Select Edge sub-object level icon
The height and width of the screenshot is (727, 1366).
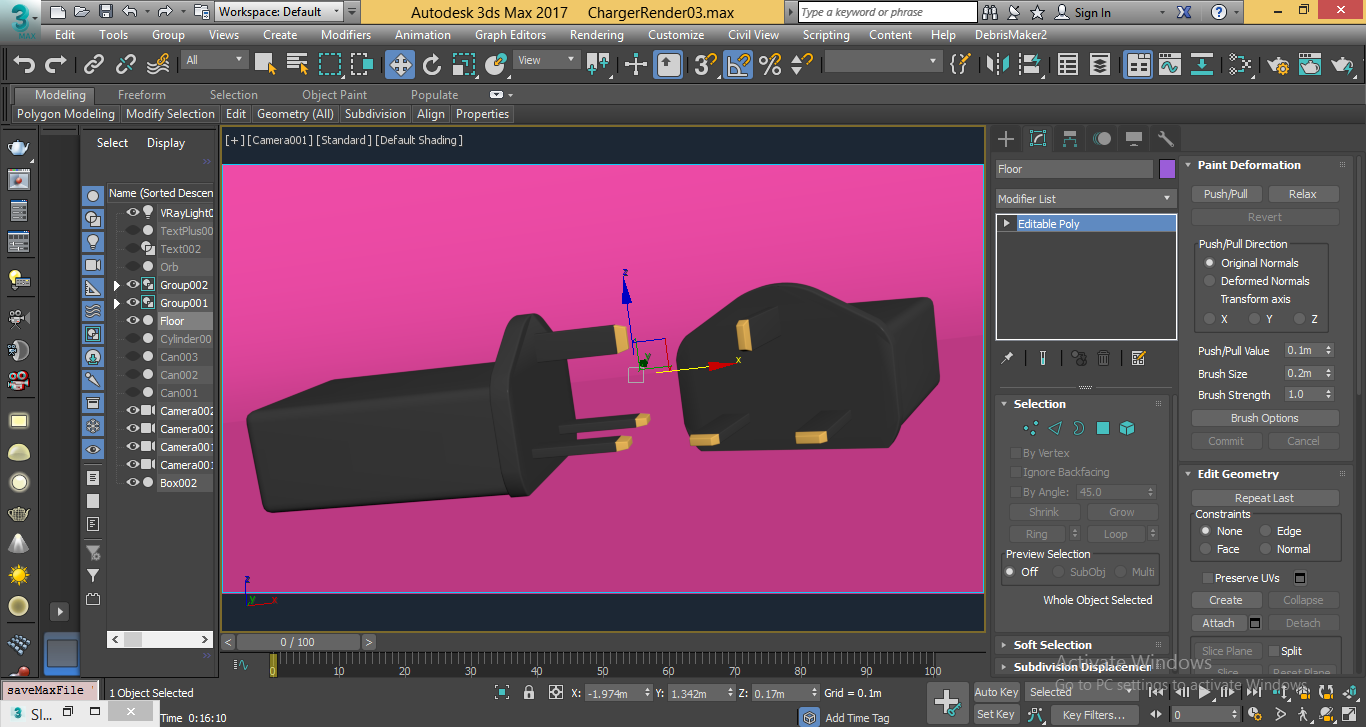[1055, 428]
